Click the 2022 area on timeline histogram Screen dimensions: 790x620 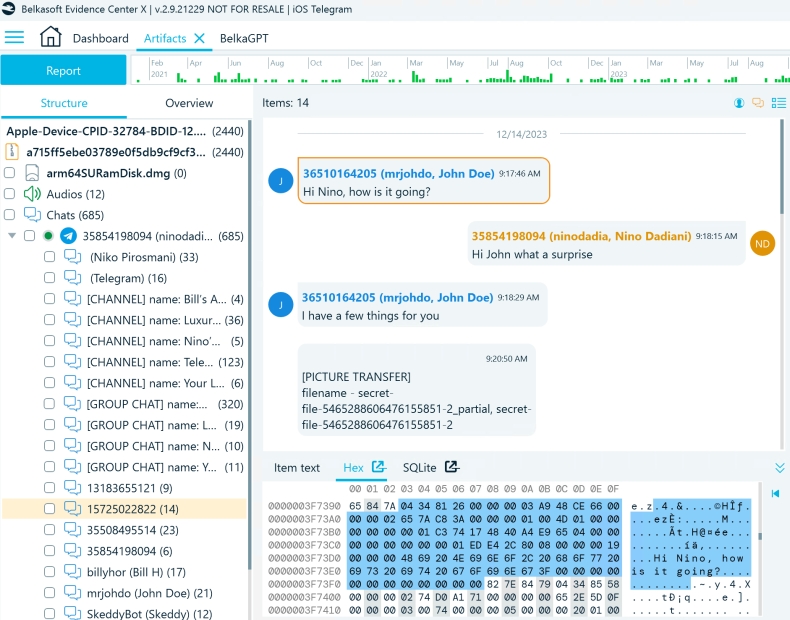[x=379, y=74]
